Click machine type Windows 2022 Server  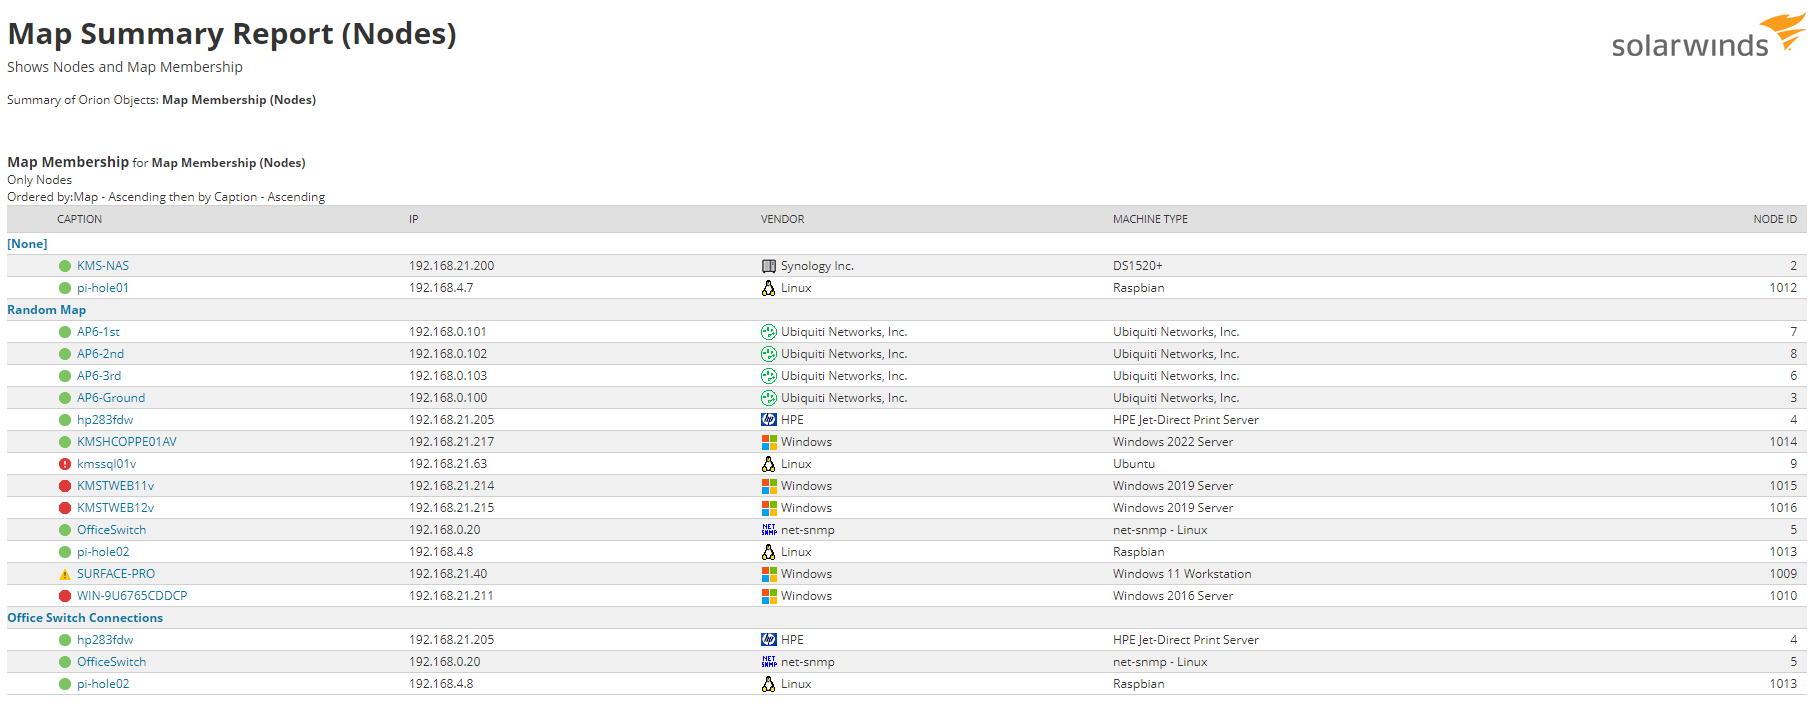tap(1173, 442)
